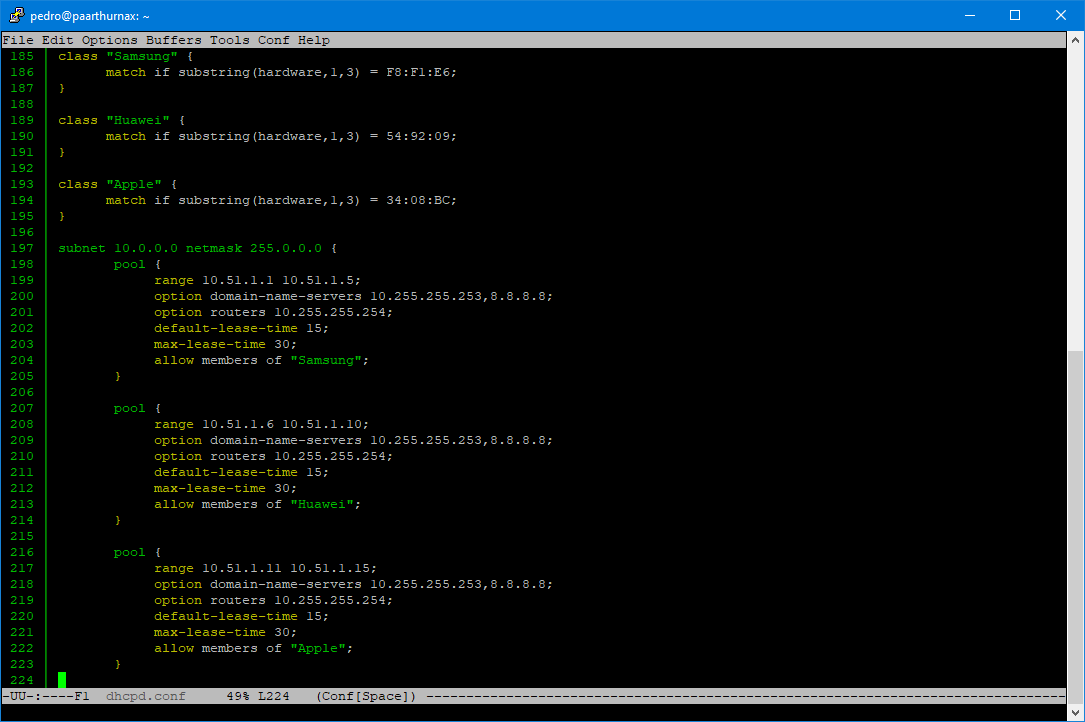1085x722 pixels.
Task: Open the Buffers menu
Action: 173,40
